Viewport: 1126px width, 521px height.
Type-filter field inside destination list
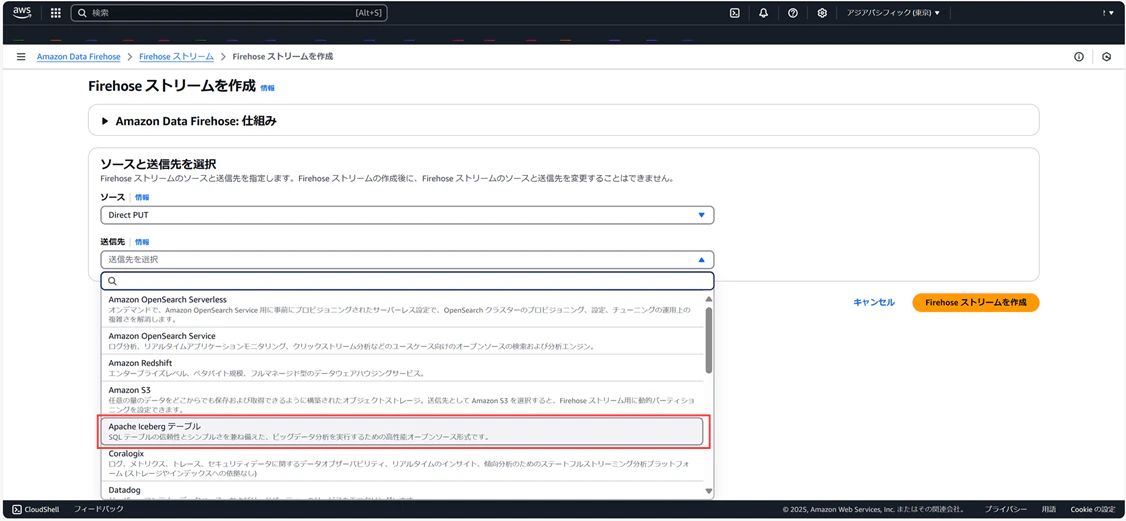407,281
